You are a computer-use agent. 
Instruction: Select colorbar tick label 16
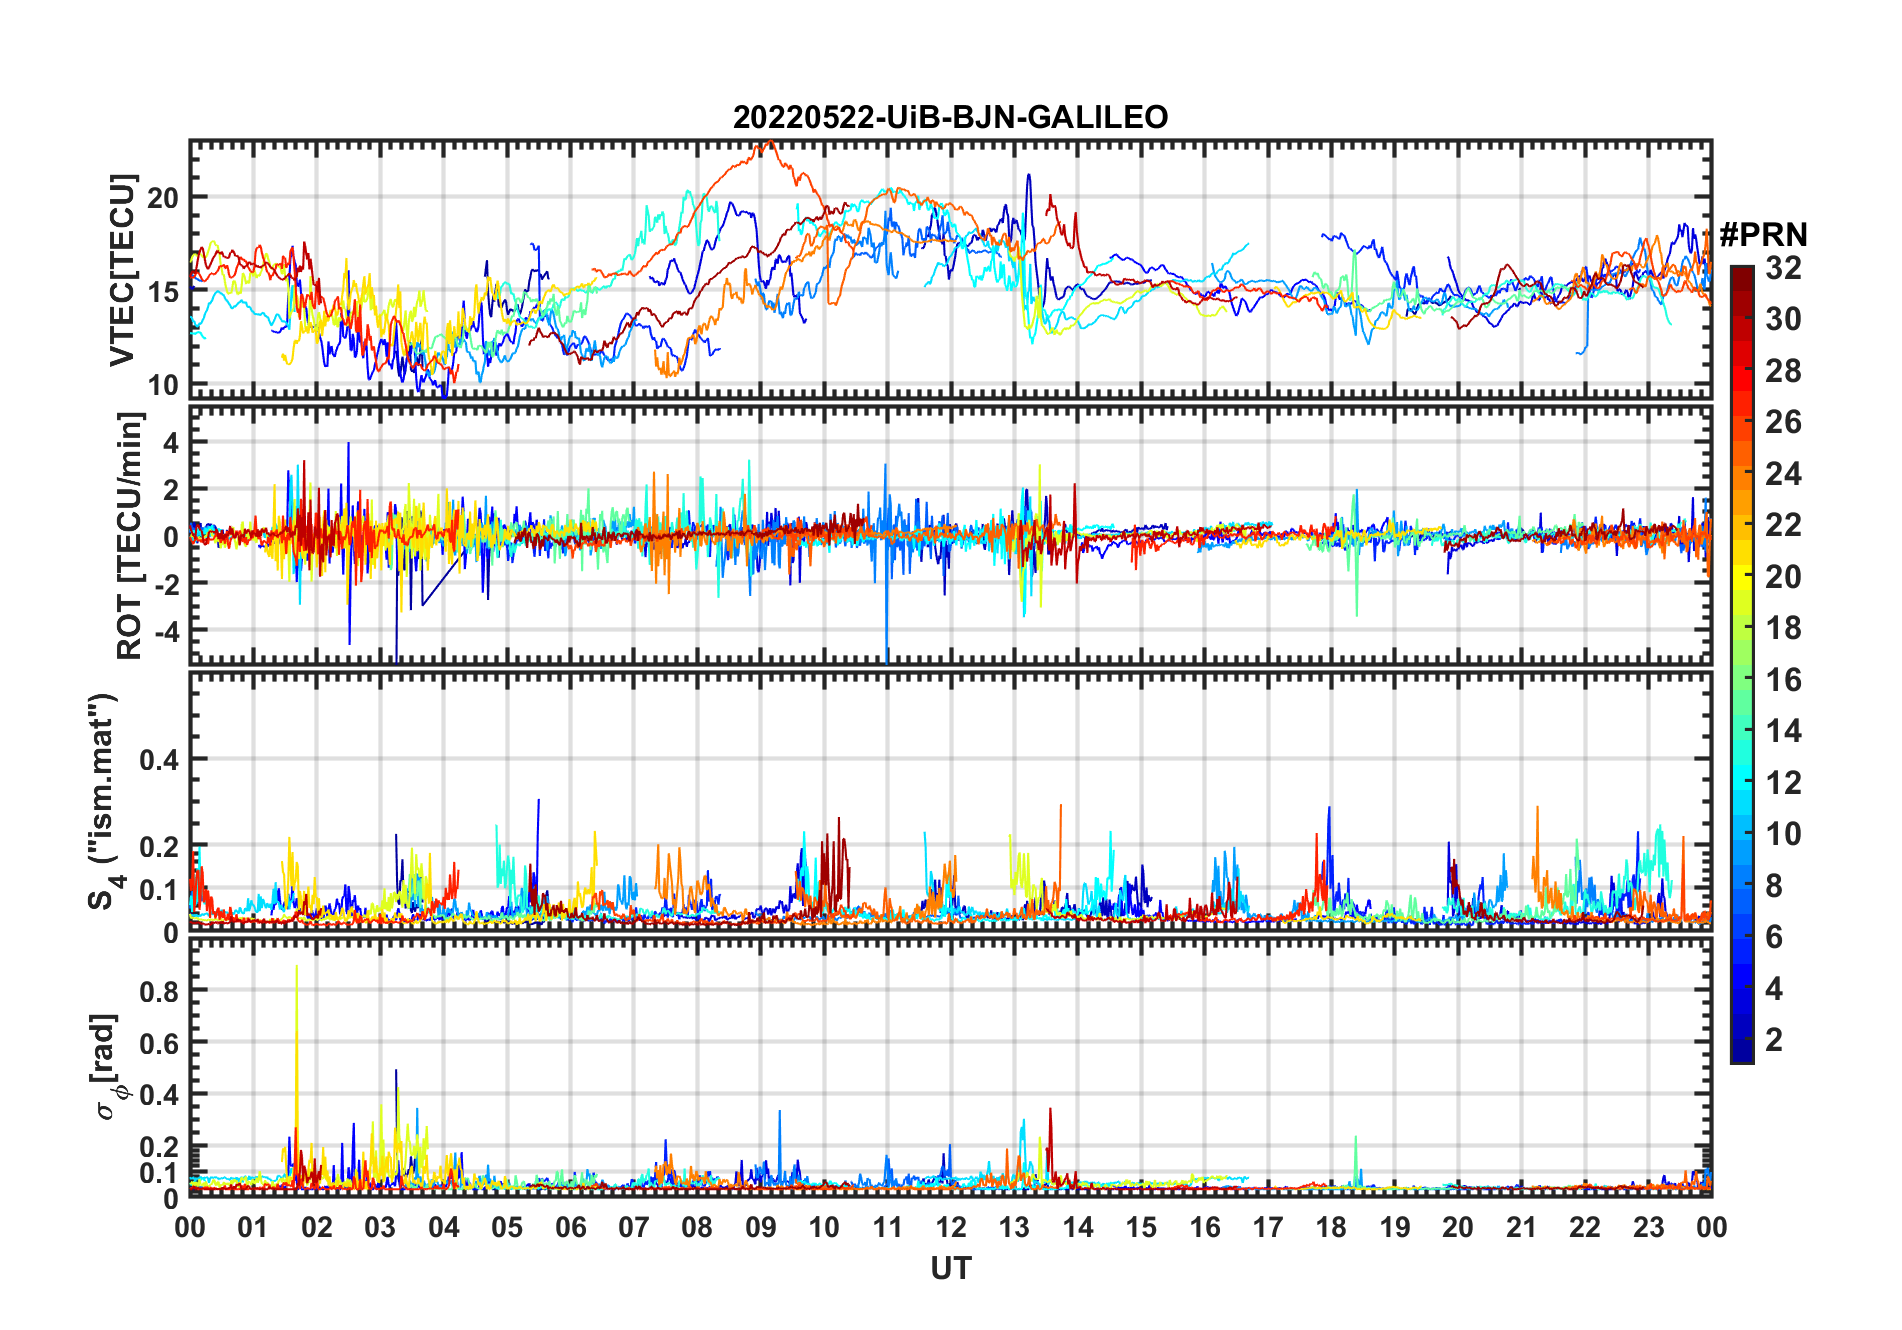(1783, 680)
